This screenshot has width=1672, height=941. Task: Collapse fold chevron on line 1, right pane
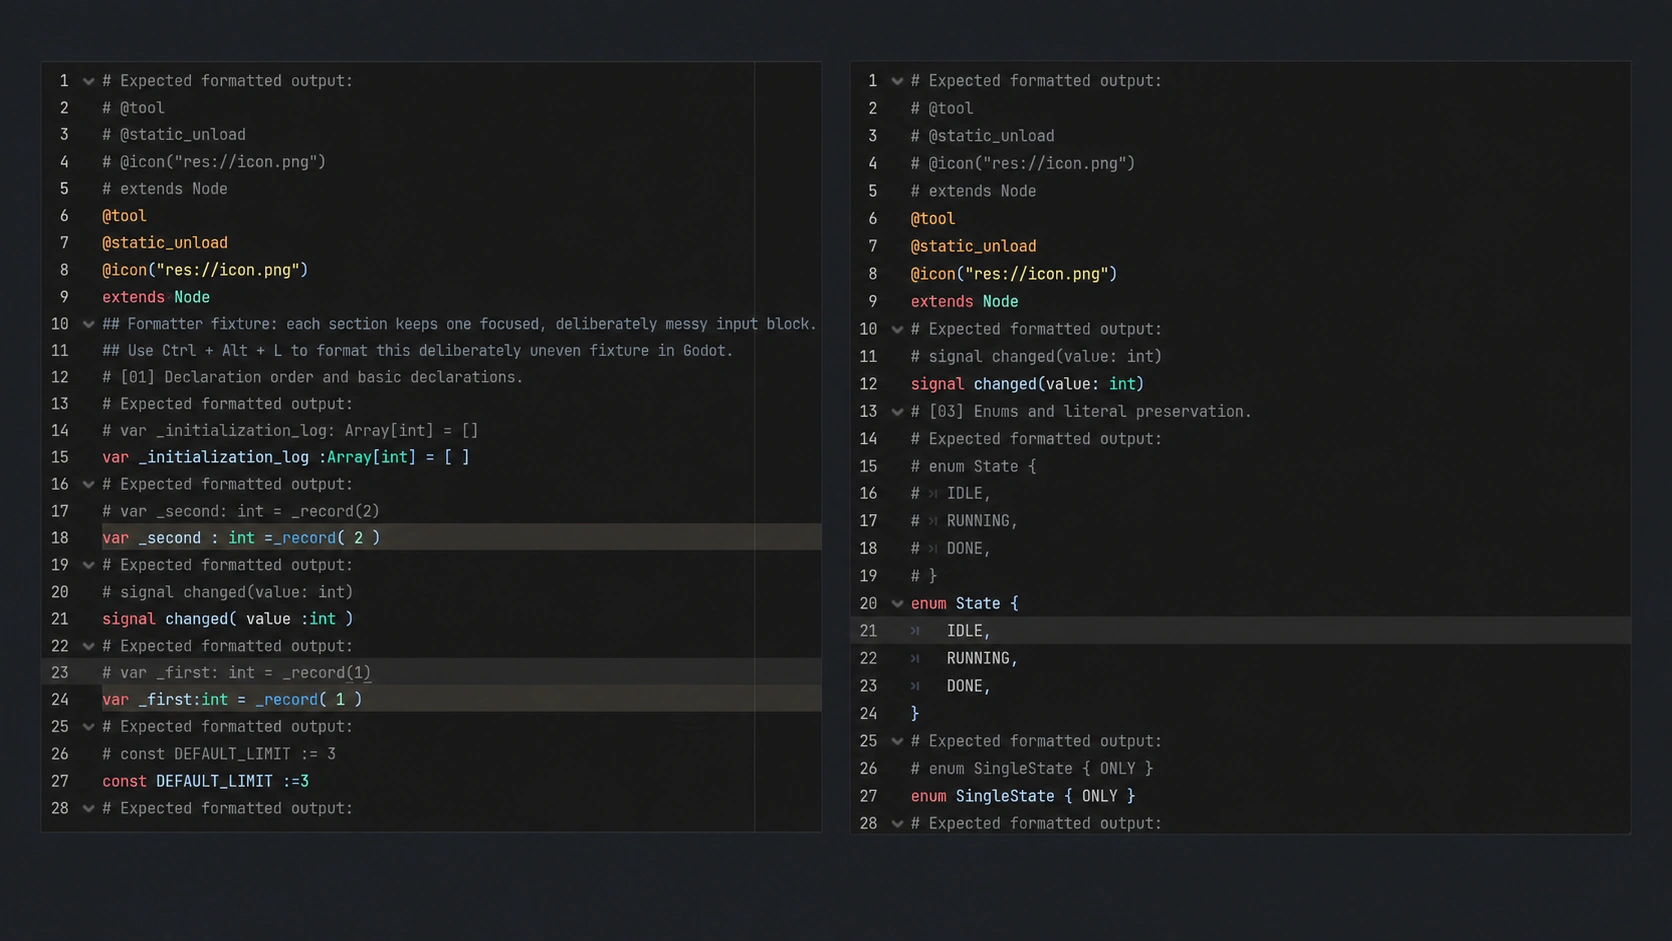point(897,81)
